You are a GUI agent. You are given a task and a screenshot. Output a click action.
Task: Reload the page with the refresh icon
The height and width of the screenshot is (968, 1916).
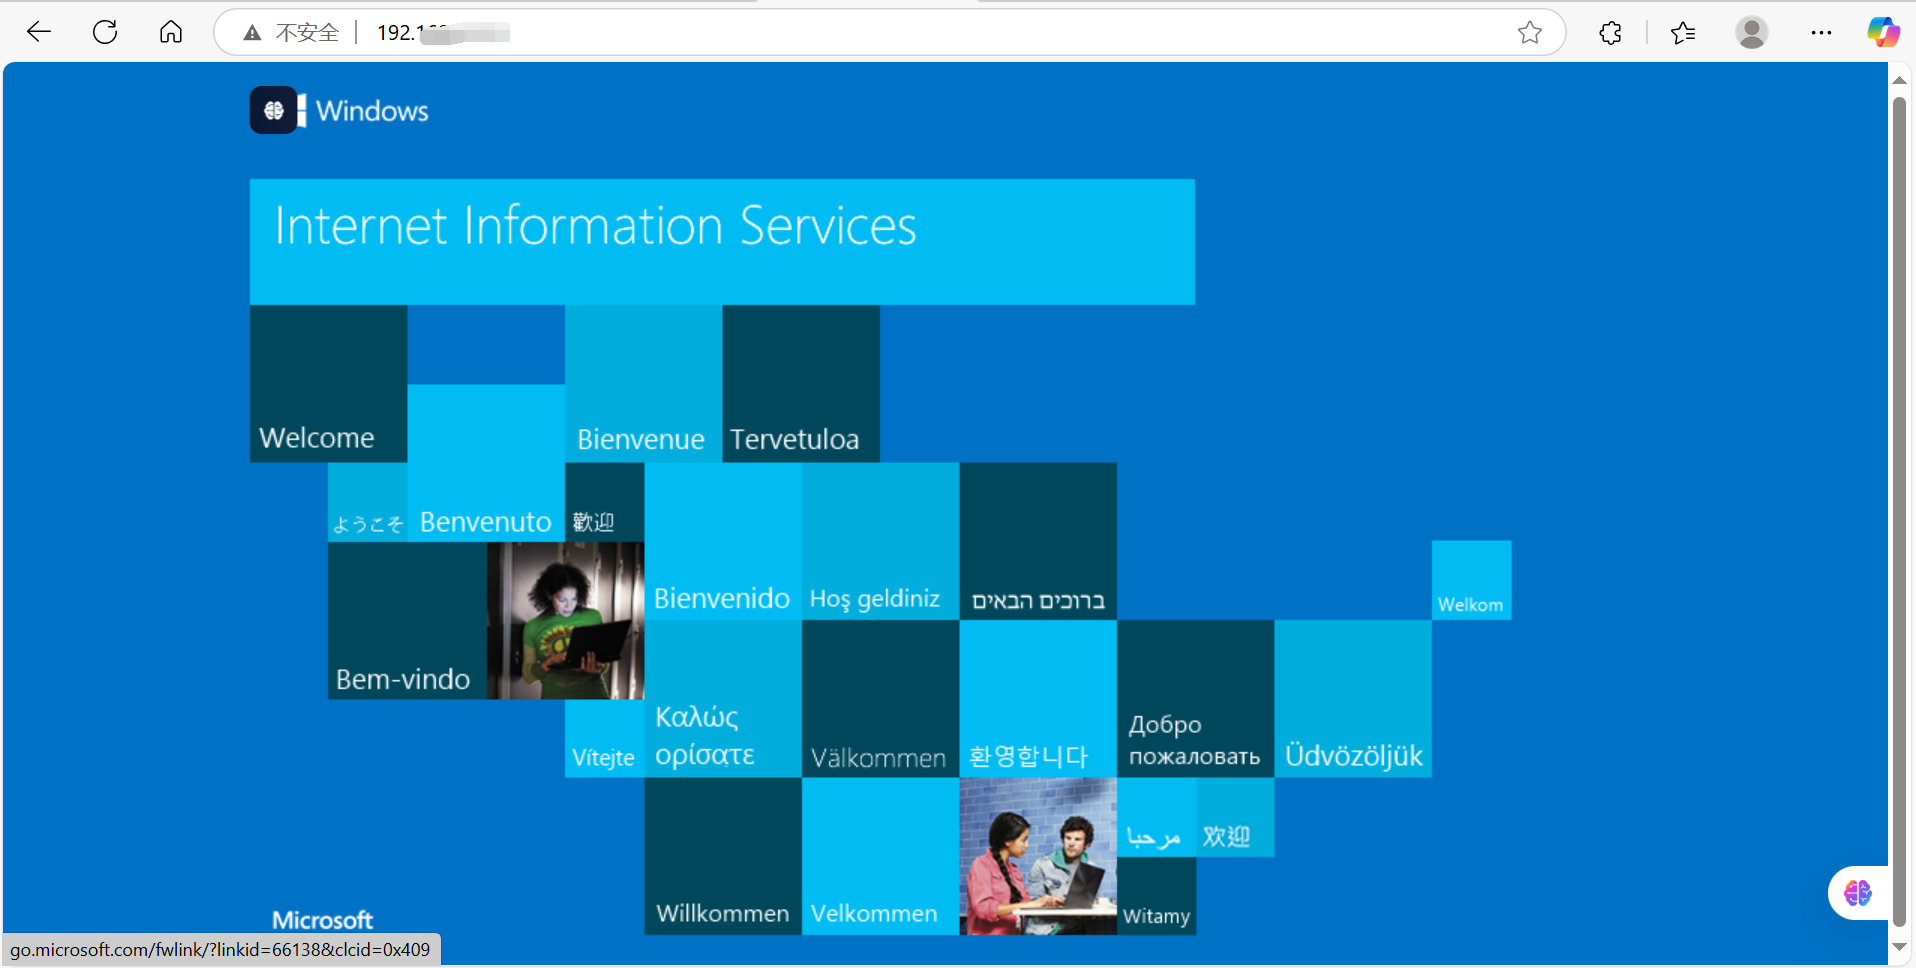[x=105, y=32]
